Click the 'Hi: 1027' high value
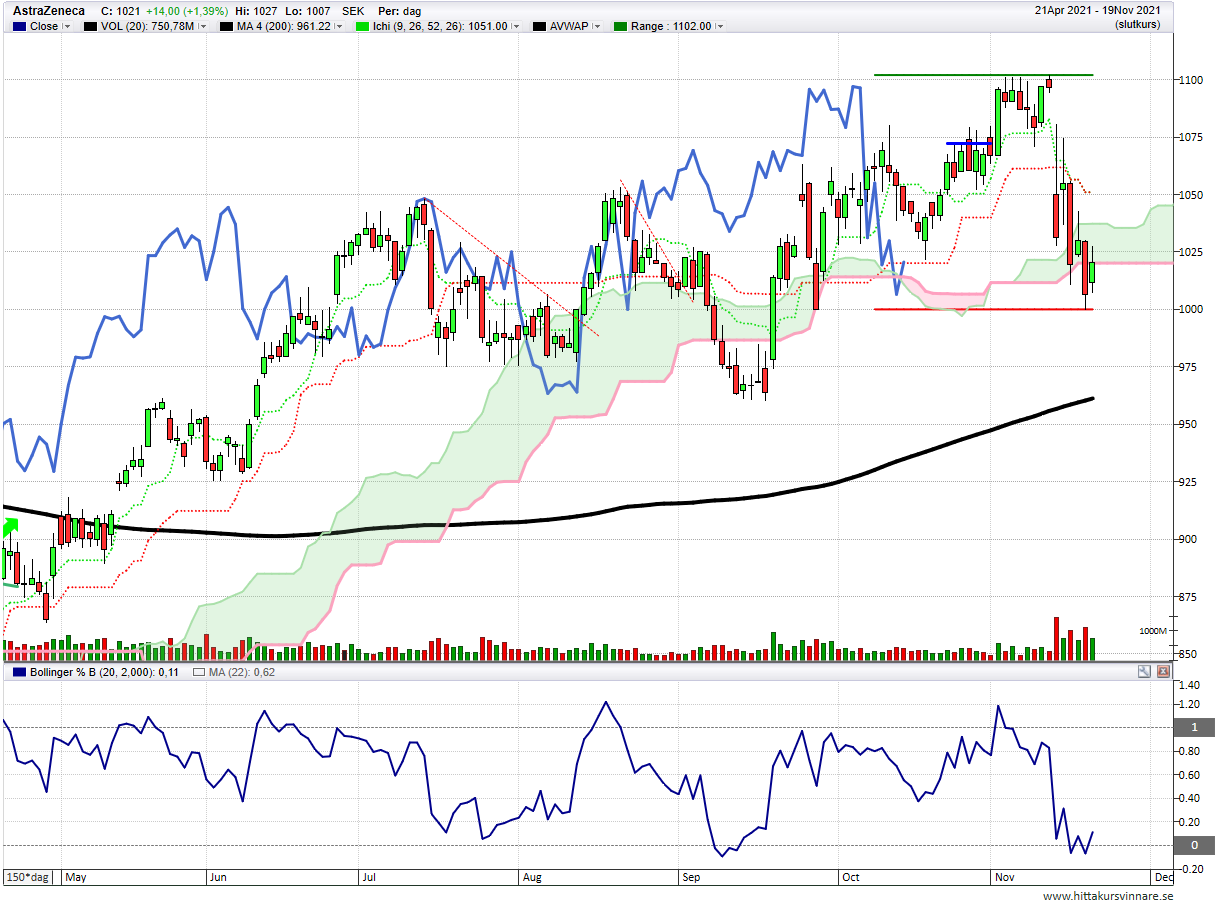Screen dimensions: 1218x901 [254, 11]
